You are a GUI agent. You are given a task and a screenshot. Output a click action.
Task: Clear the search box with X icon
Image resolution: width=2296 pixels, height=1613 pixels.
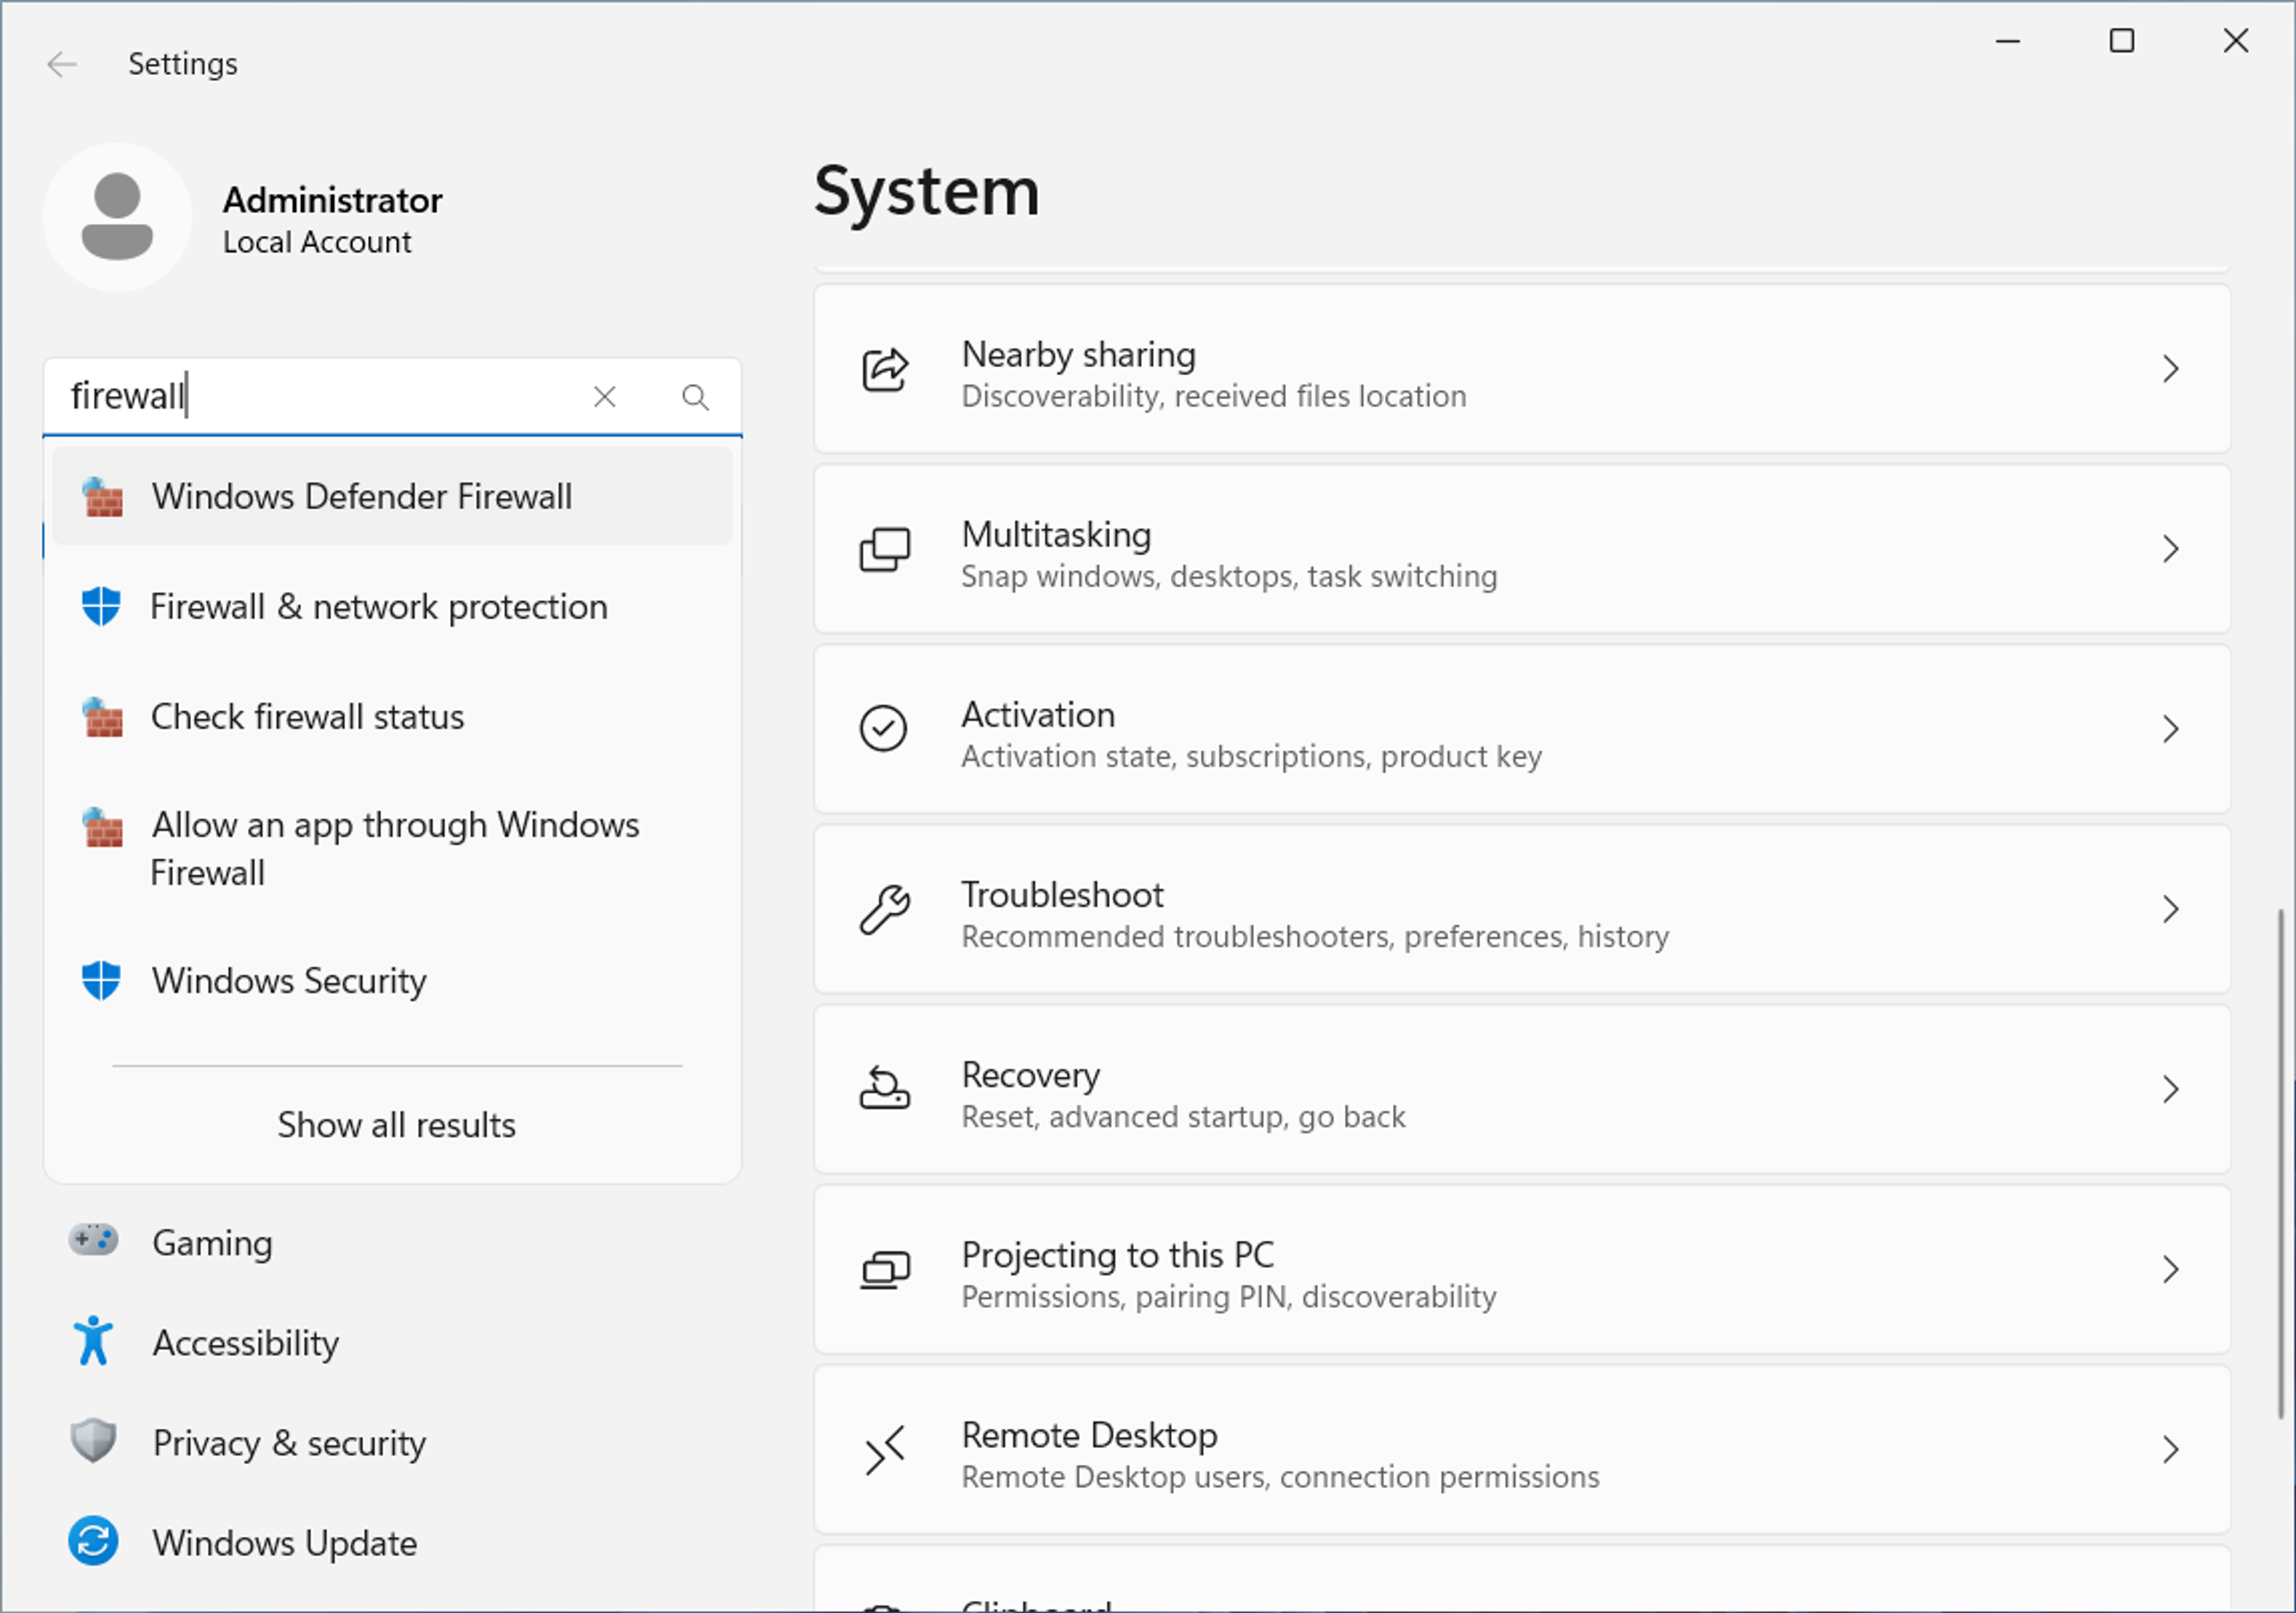click(x=604, y=397)
